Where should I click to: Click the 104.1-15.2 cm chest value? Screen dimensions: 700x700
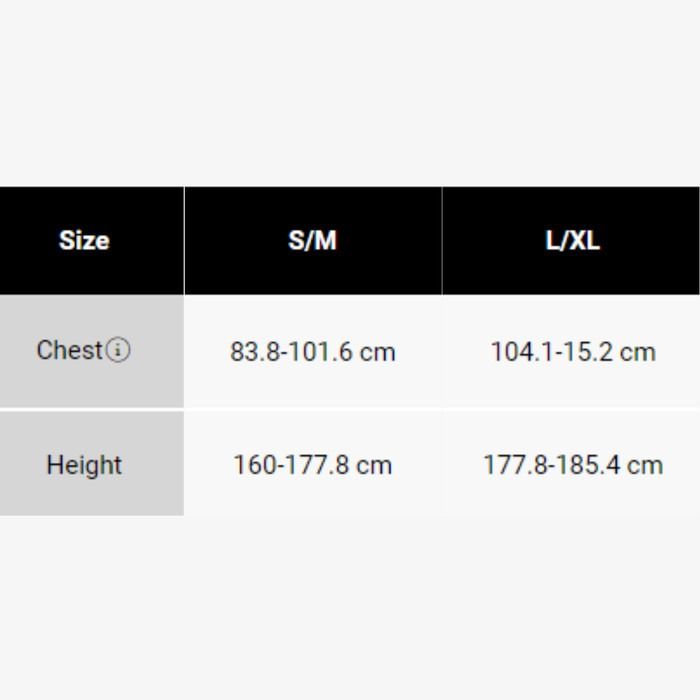coord(573,352)
